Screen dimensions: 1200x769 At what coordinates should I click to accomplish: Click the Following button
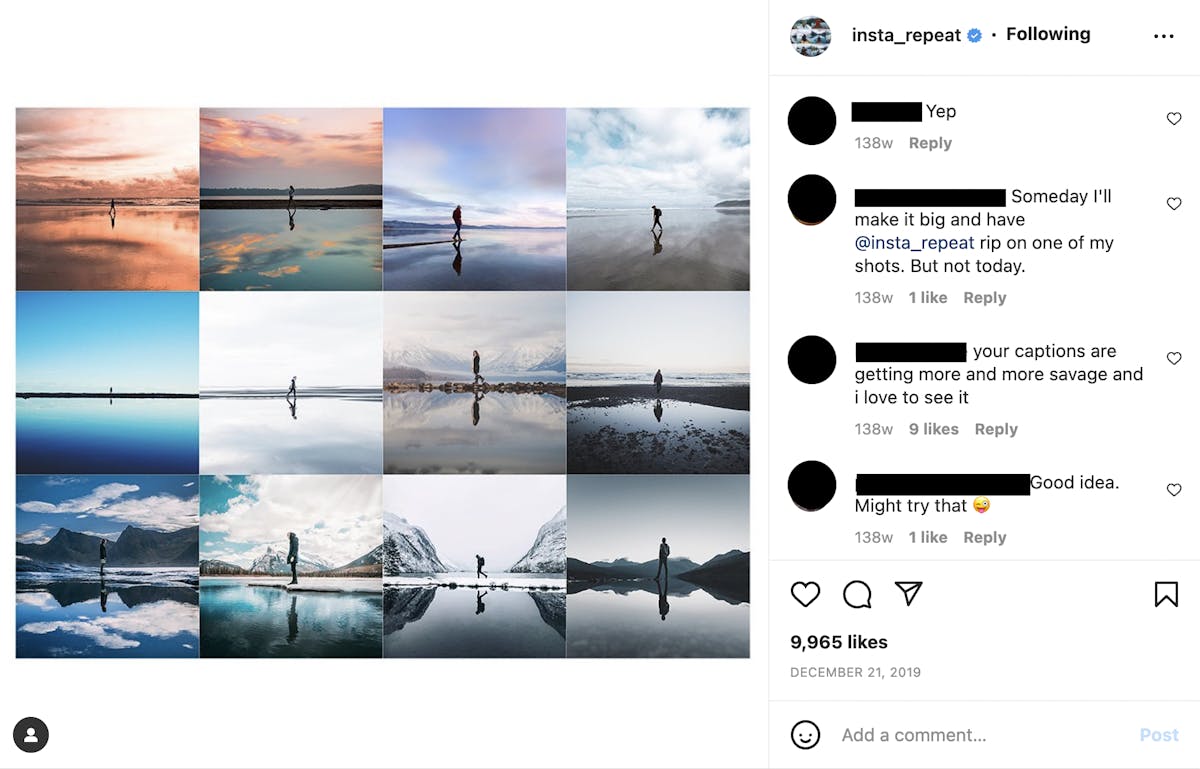[1047, 33]
